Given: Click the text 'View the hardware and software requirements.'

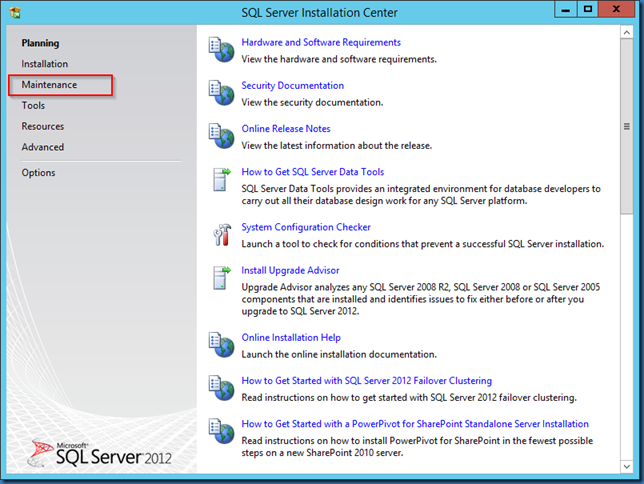Looking at the screenshot, I should 339,59.
